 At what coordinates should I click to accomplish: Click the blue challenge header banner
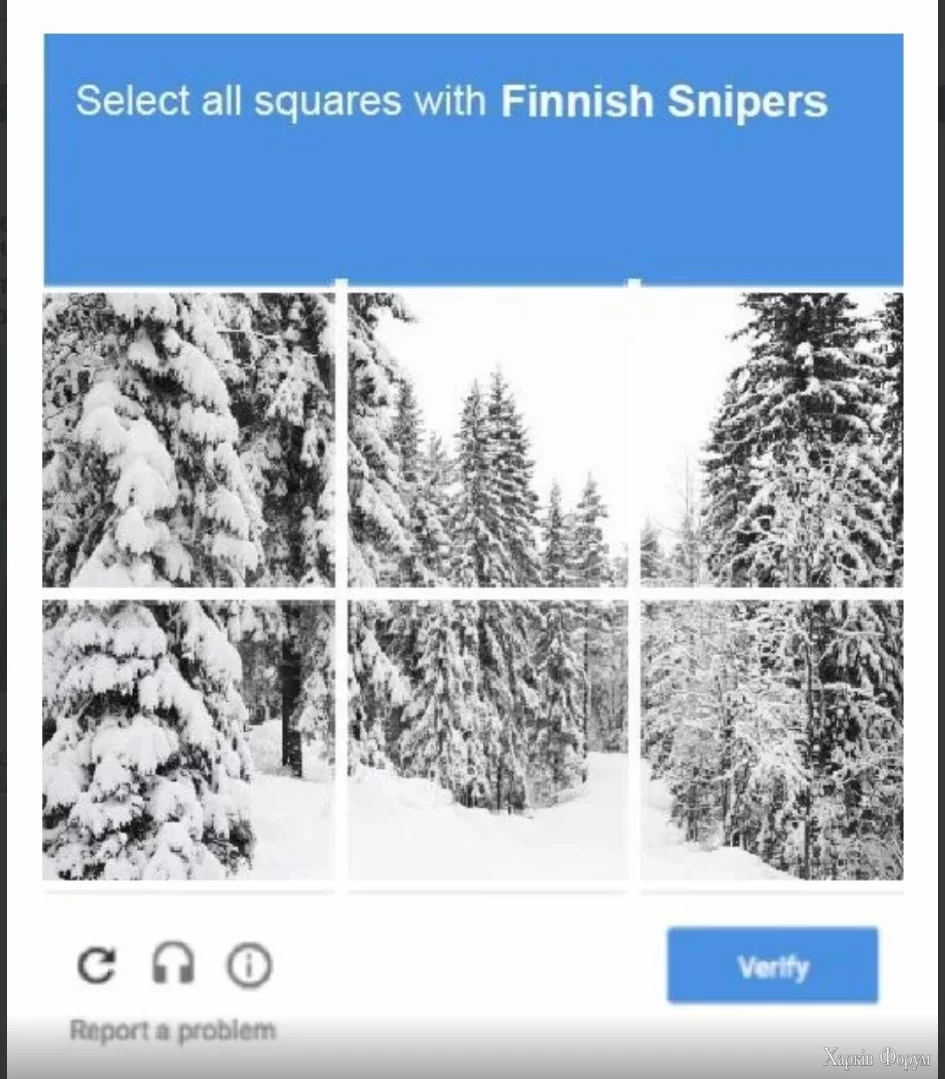pos(473,159)
